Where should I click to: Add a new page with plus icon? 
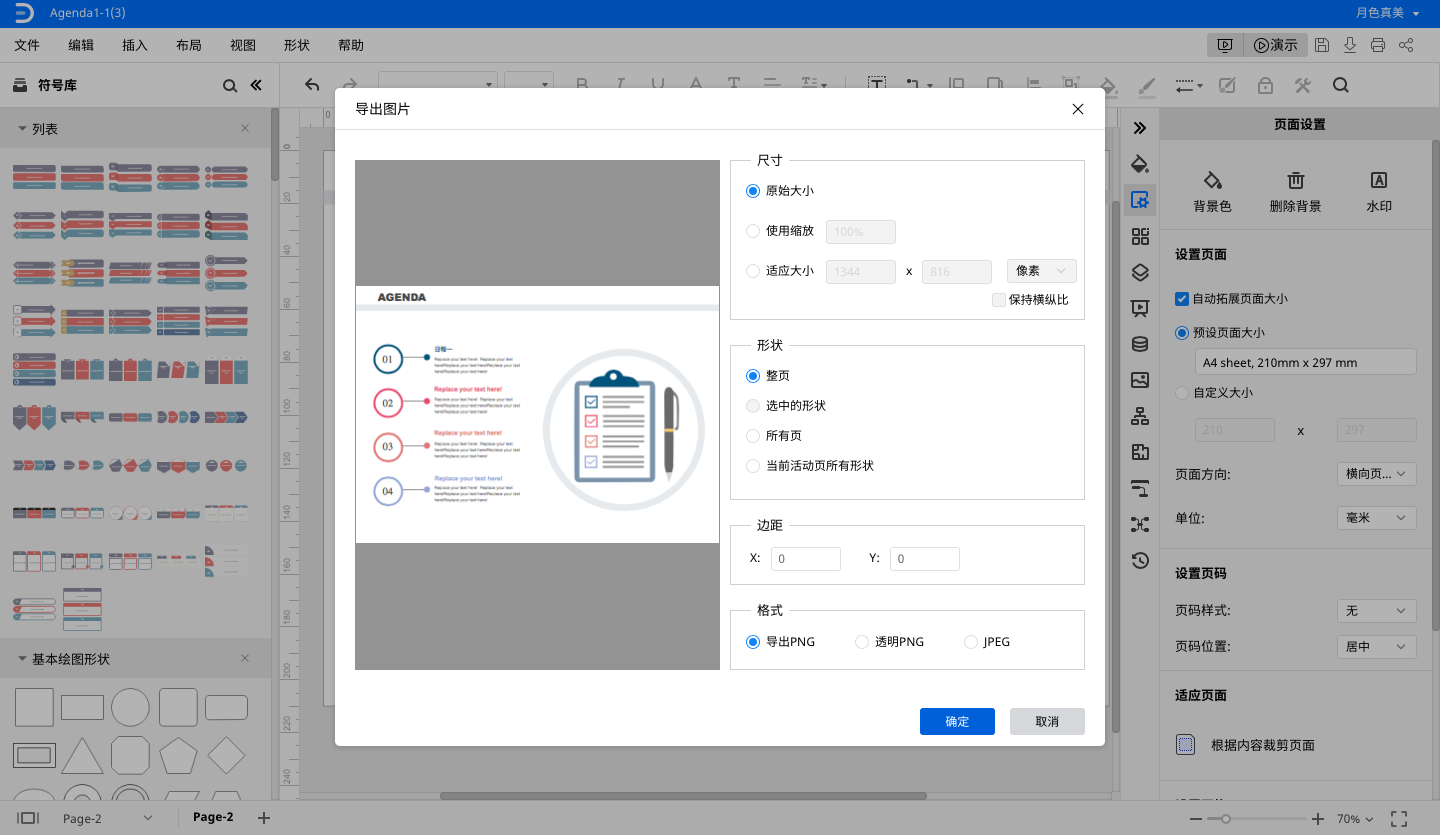click(264, 818)
